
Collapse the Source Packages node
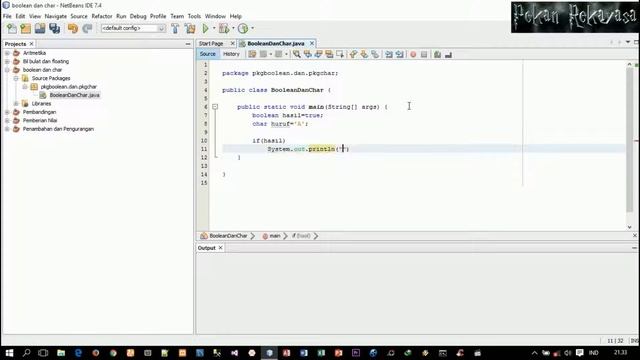pyautogui.click(x=16, y=78)
